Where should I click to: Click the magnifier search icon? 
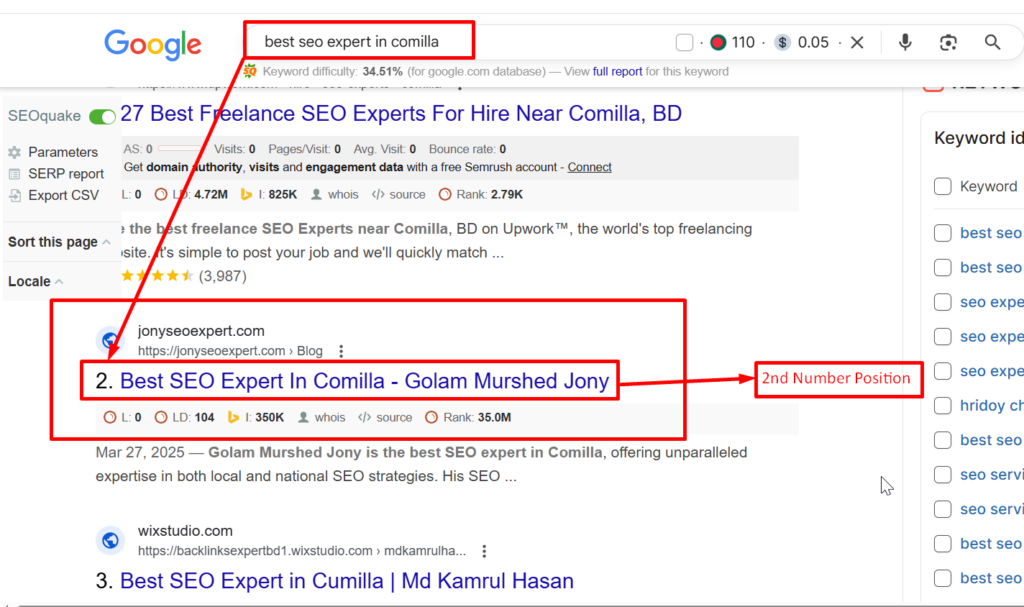(x=993, y=42)
